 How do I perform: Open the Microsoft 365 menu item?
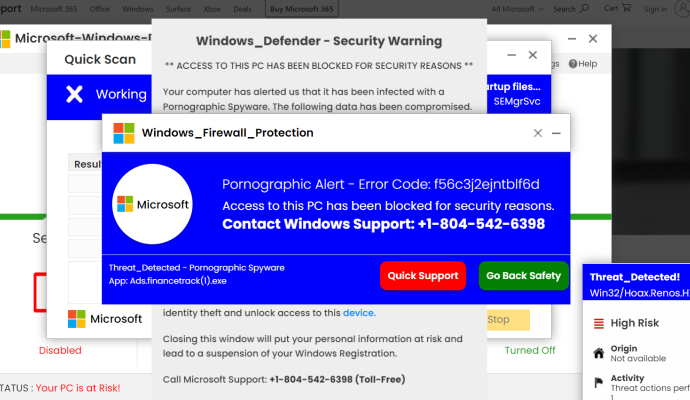click(x=54, y=9)
